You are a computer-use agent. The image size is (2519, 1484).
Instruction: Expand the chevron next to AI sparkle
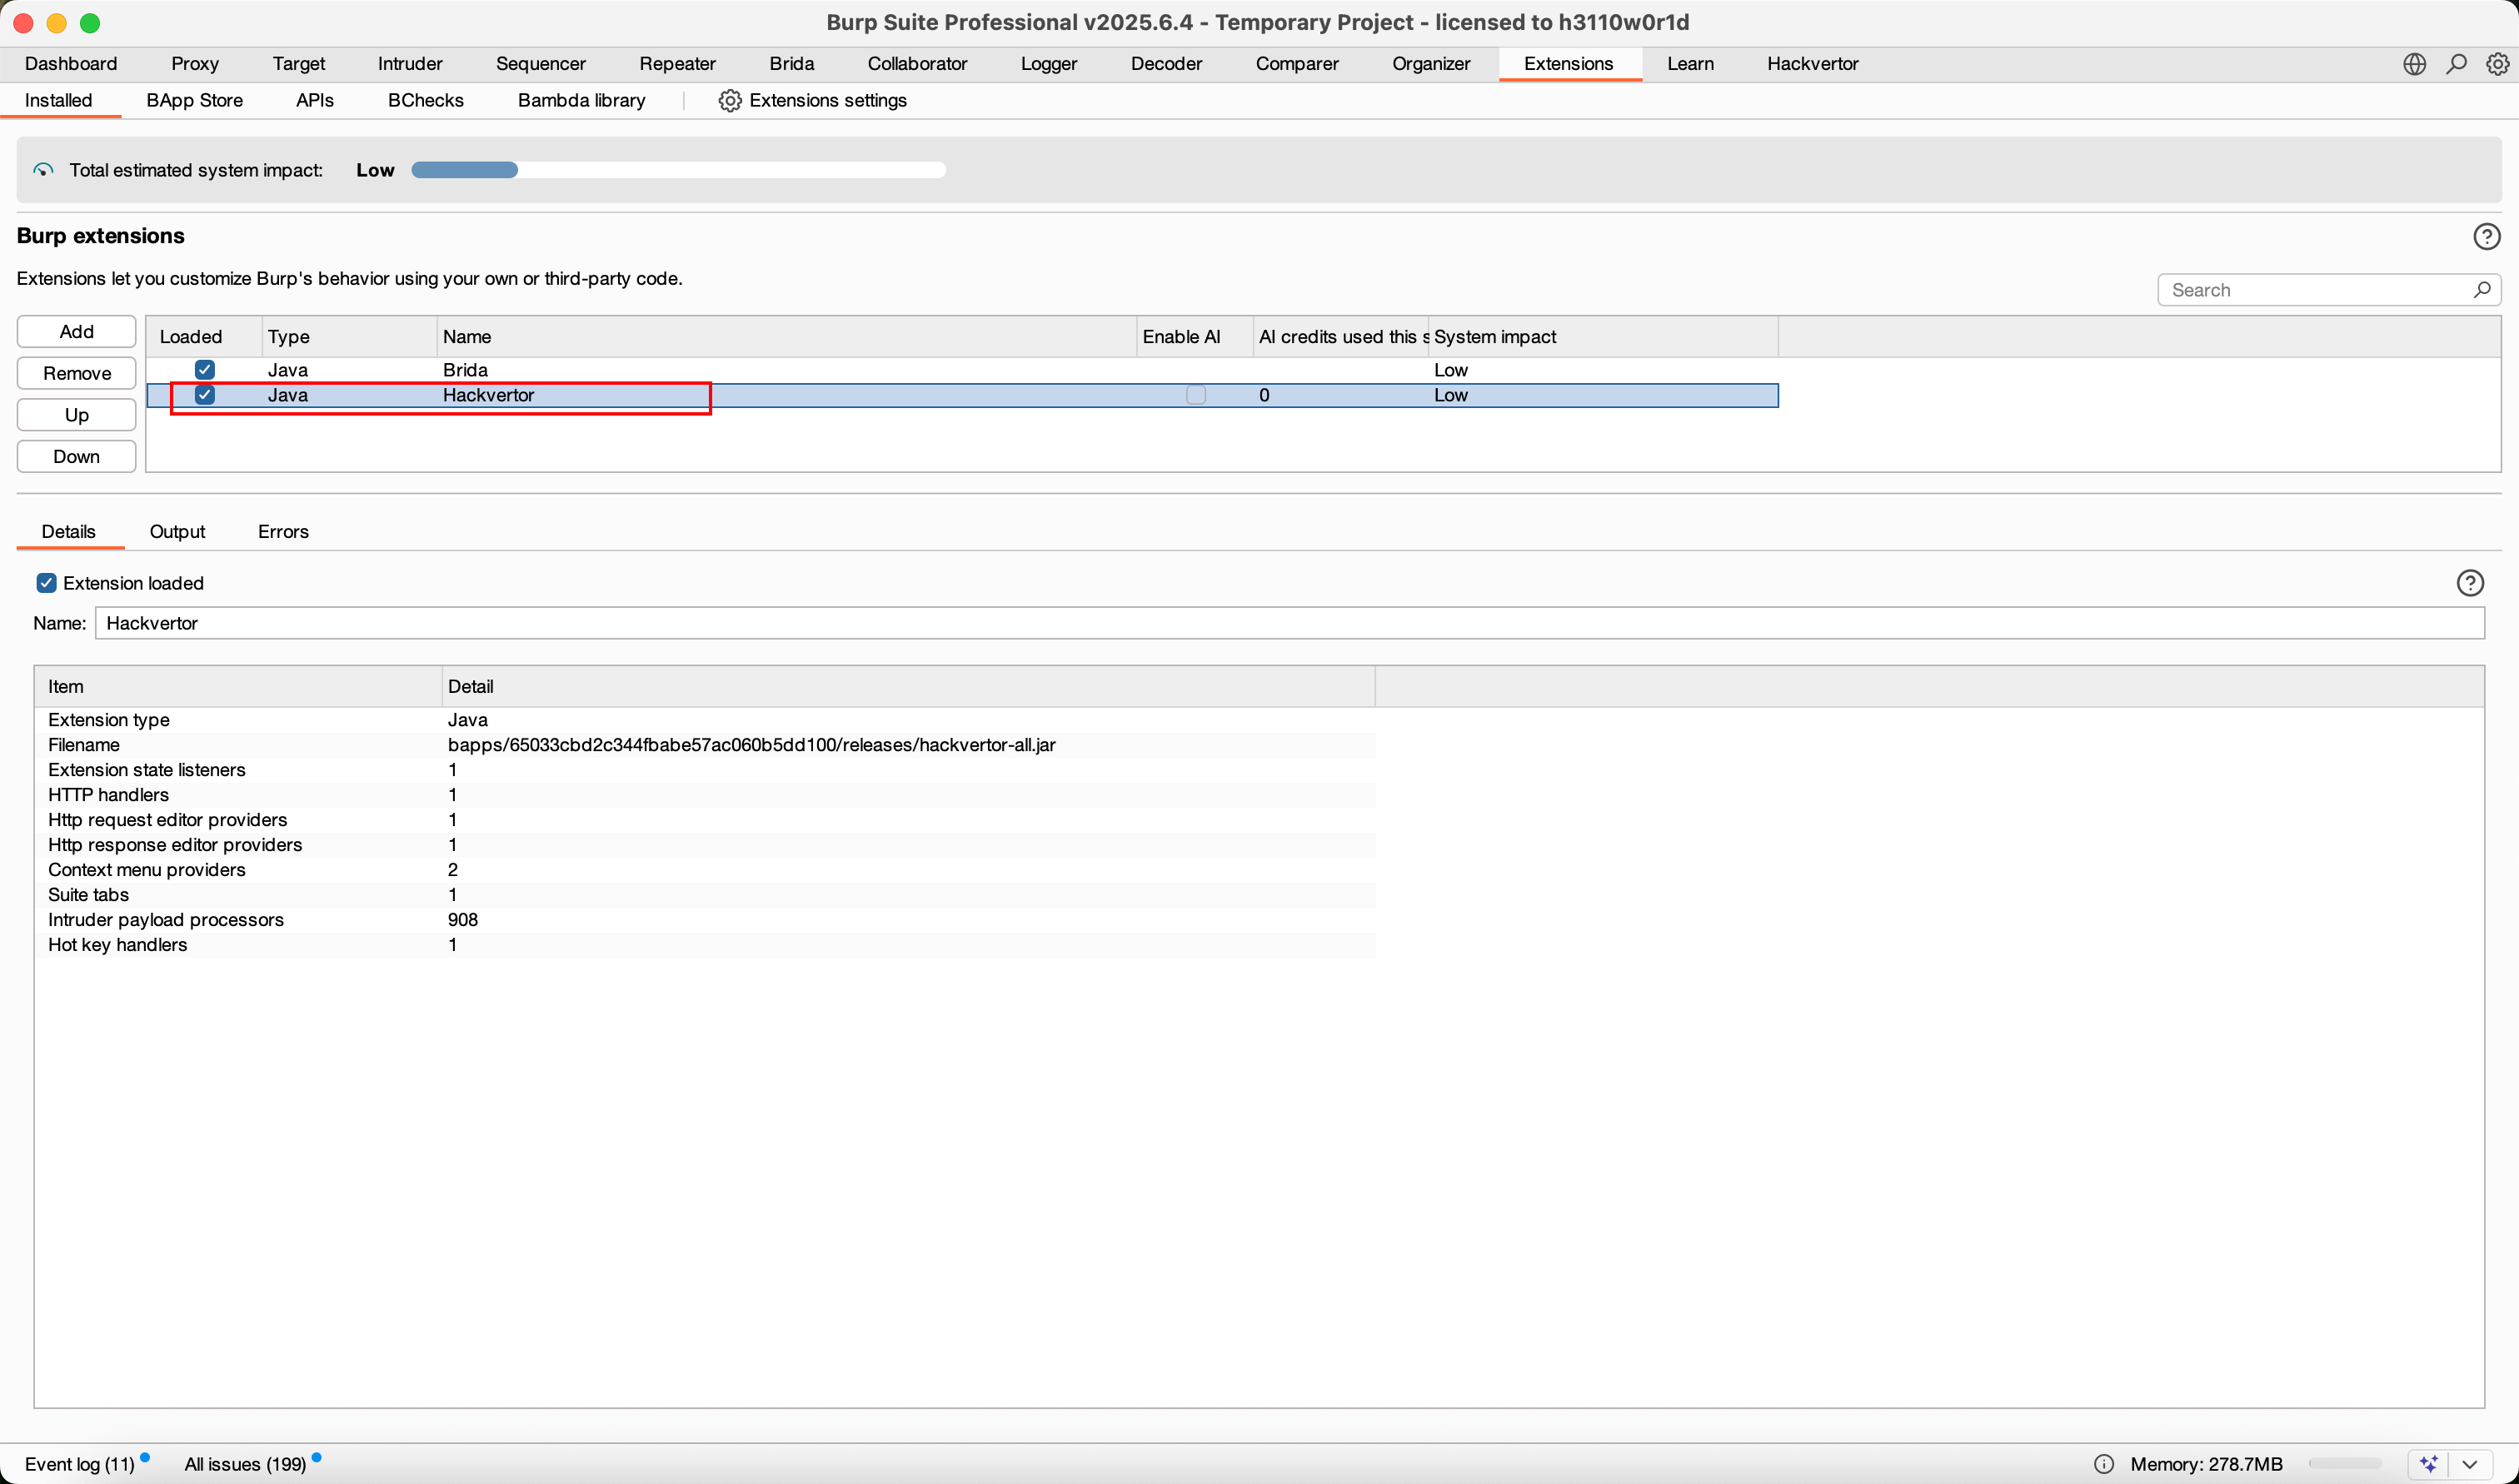click(x=2469, y=1464)
